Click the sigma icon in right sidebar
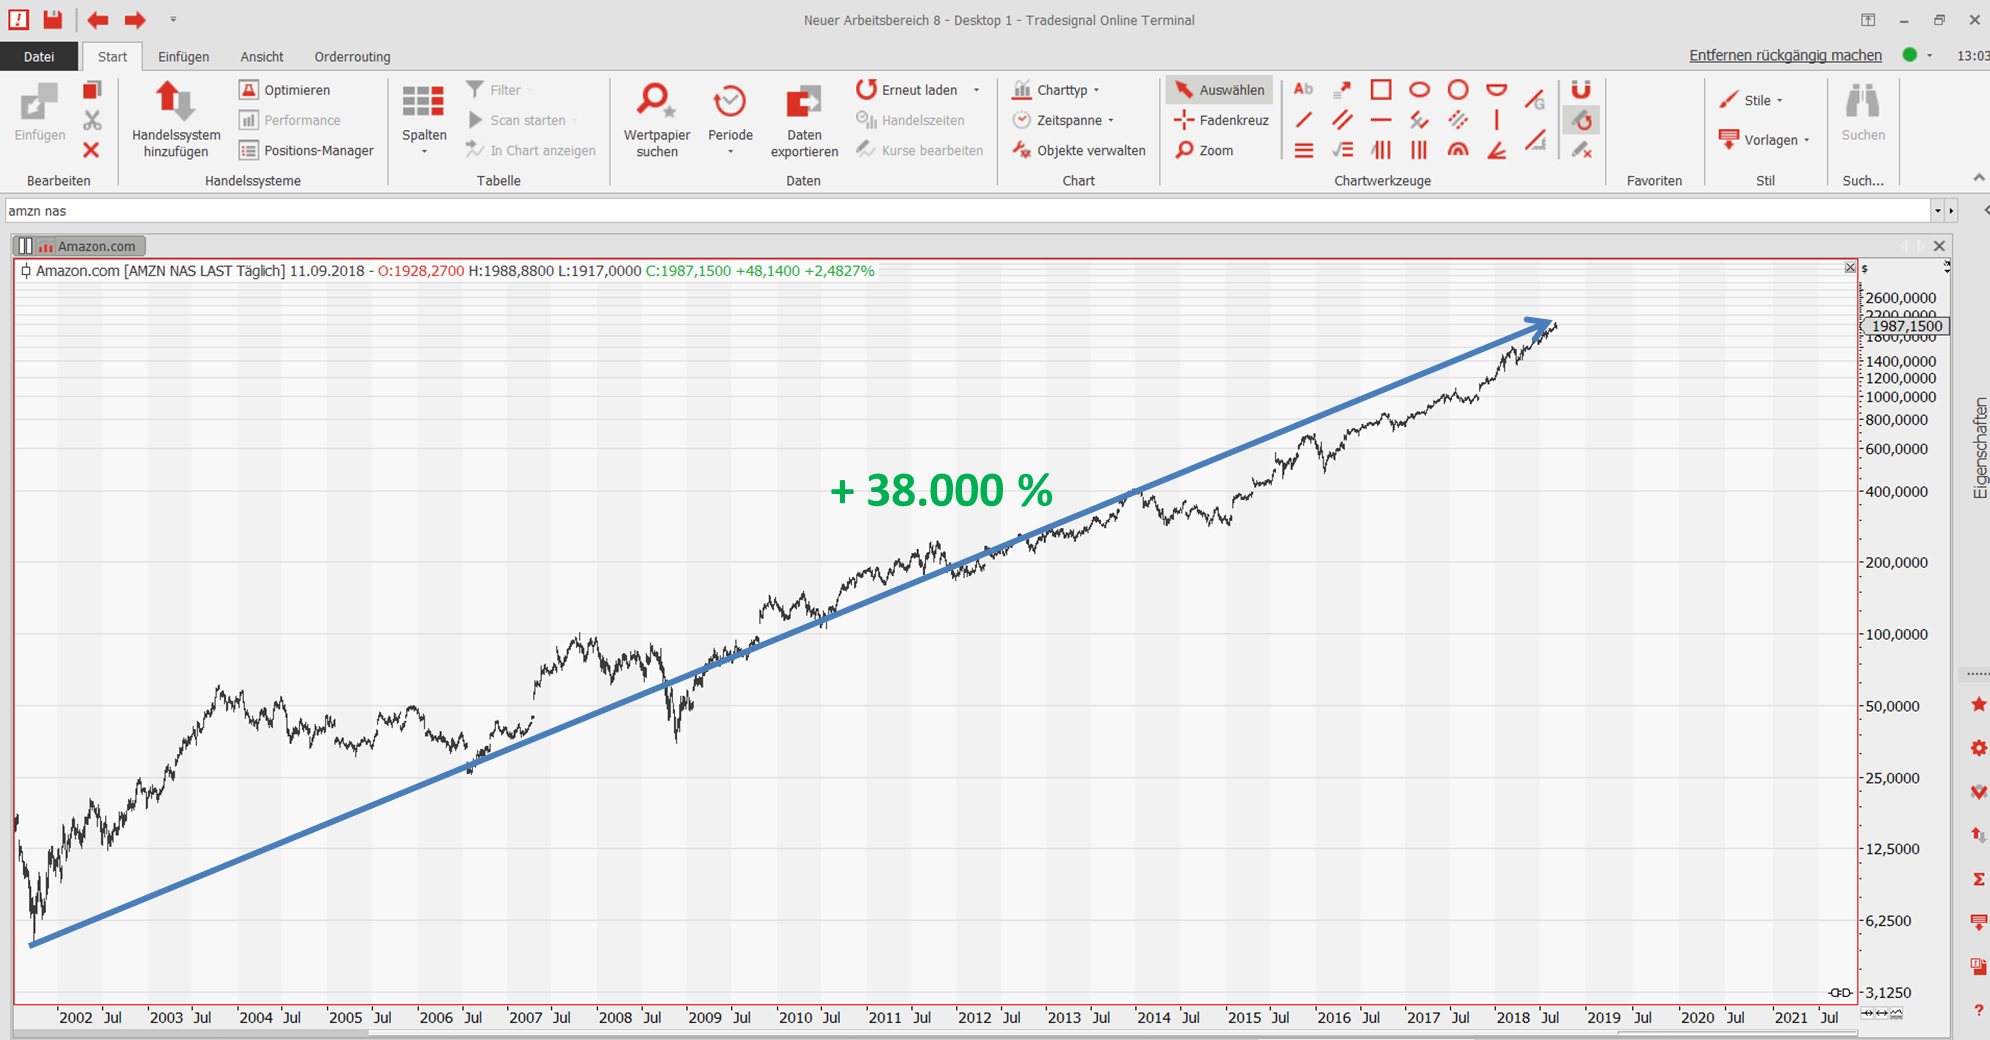Viewport: 1990px width, 1040px height. 1978,879
